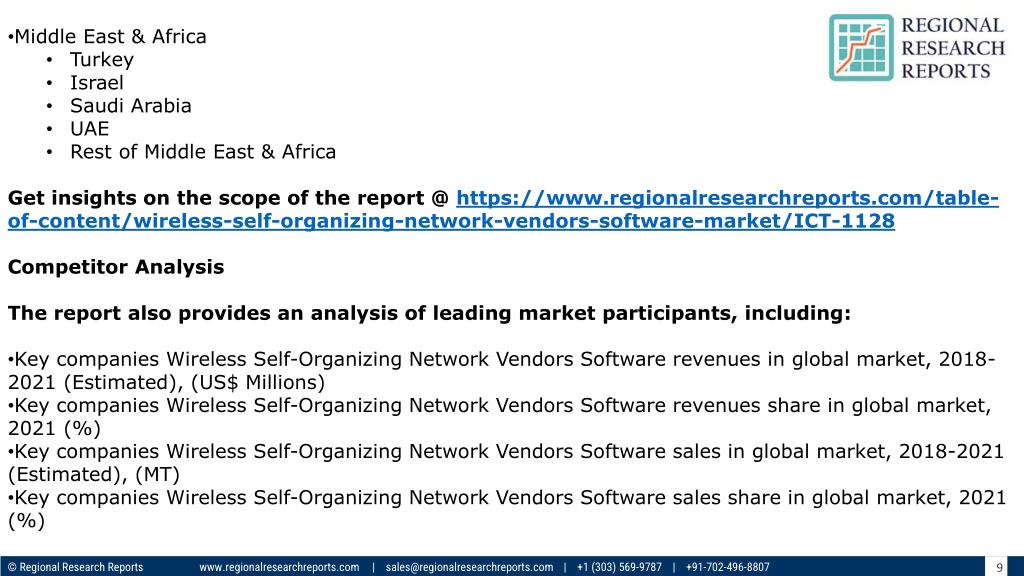
Task: Click the Middle East & Africa heading
Action: 108,37
